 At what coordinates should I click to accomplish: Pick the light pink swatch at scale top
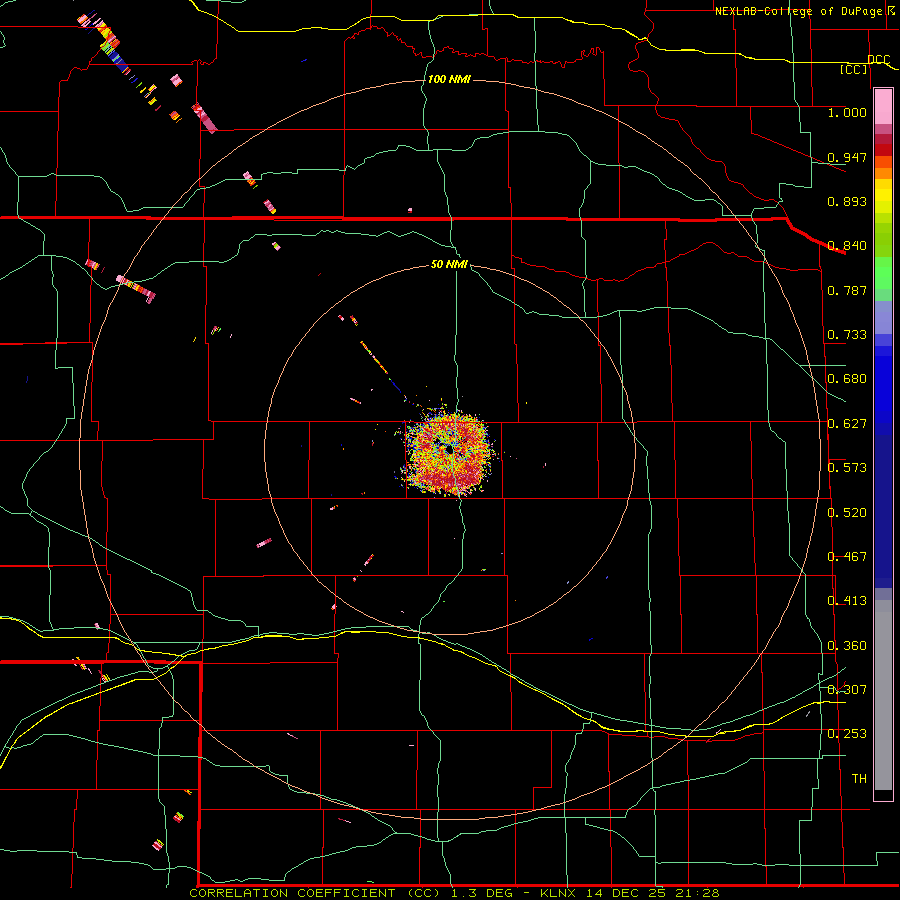(883, 107)
